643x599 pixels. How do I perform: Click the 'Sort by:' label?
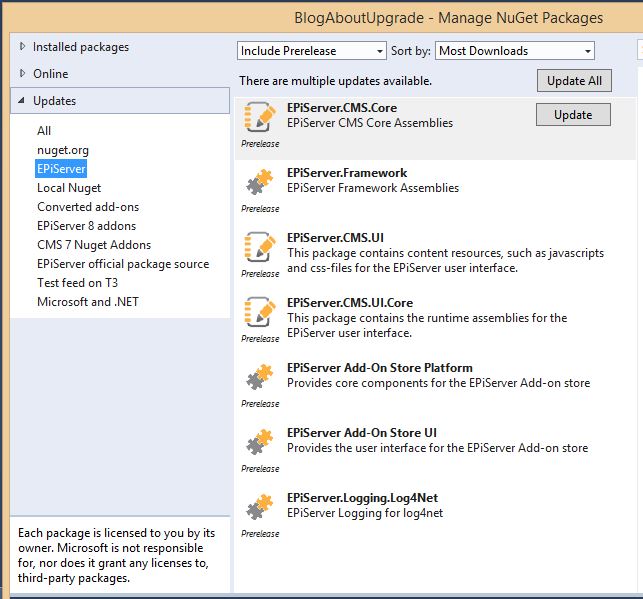[x=410, y=51]
